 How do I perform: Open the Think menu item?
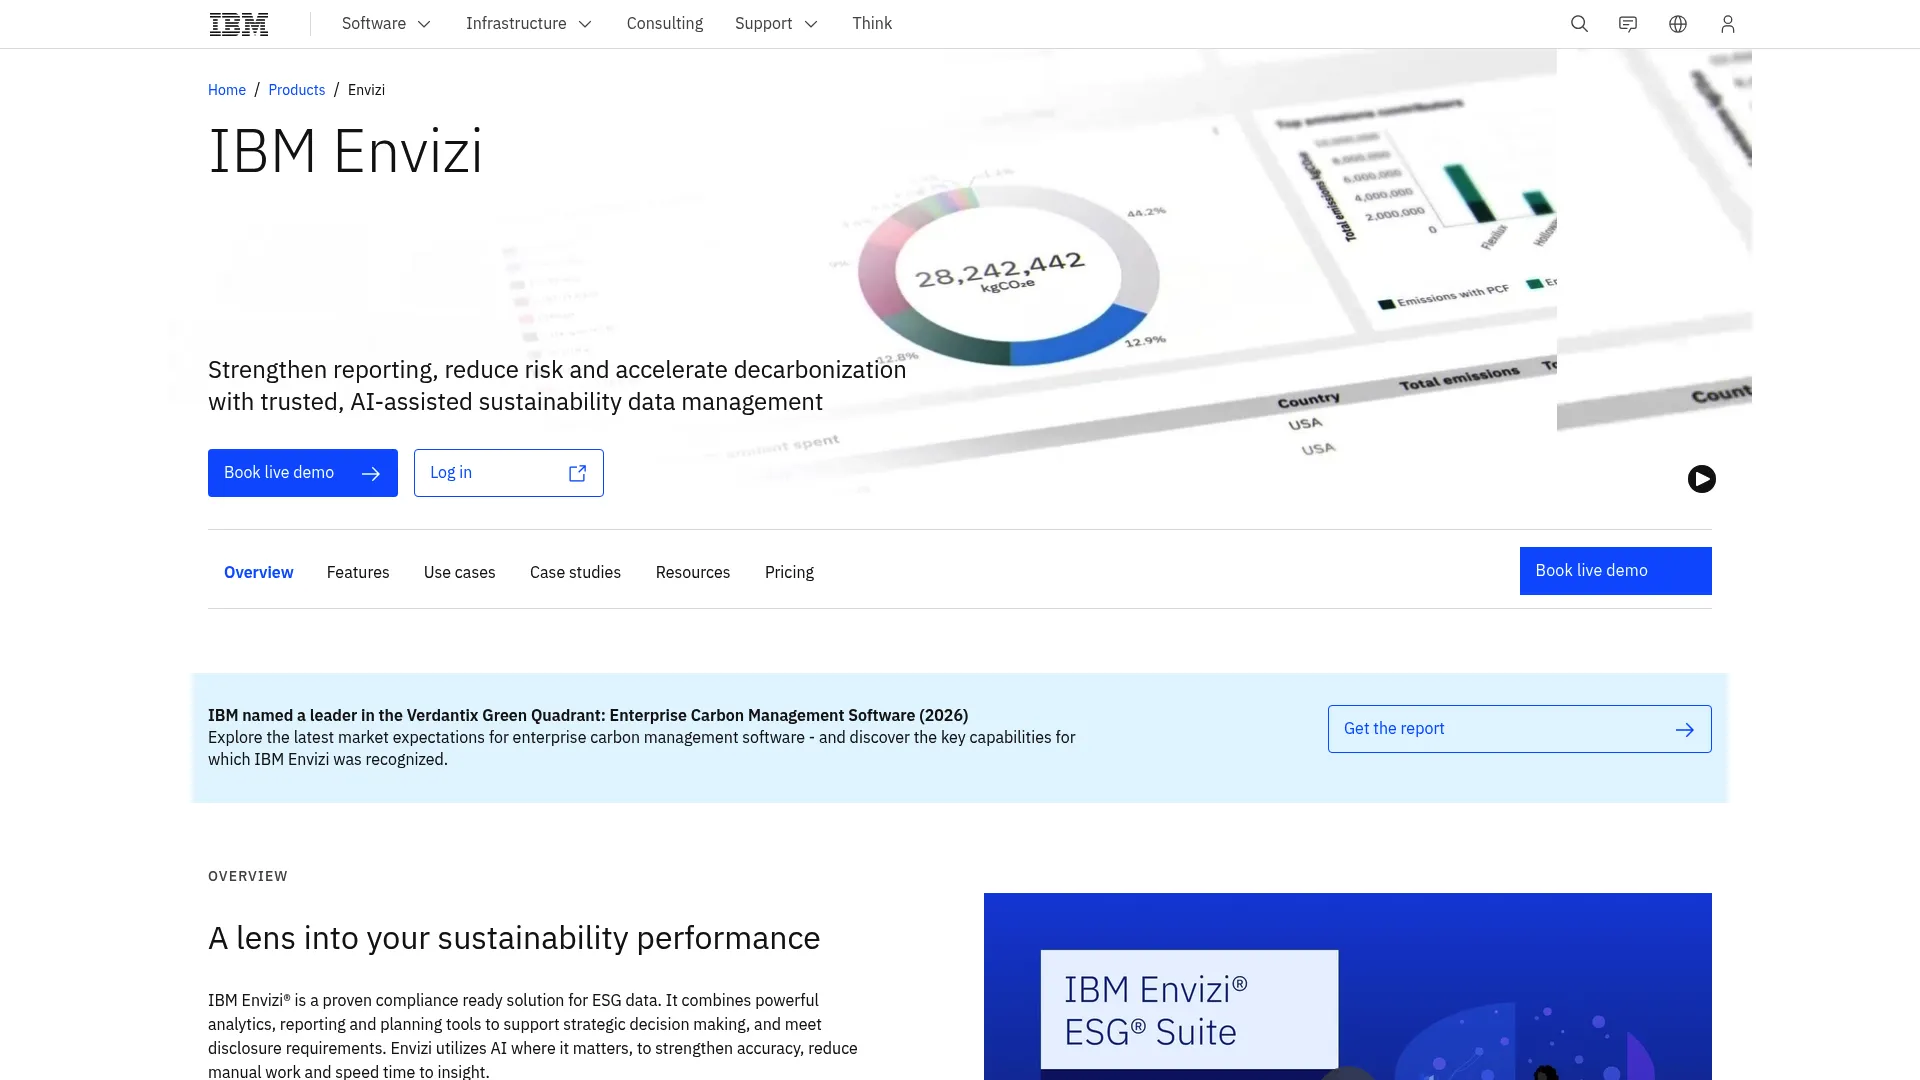coord(872,24)
